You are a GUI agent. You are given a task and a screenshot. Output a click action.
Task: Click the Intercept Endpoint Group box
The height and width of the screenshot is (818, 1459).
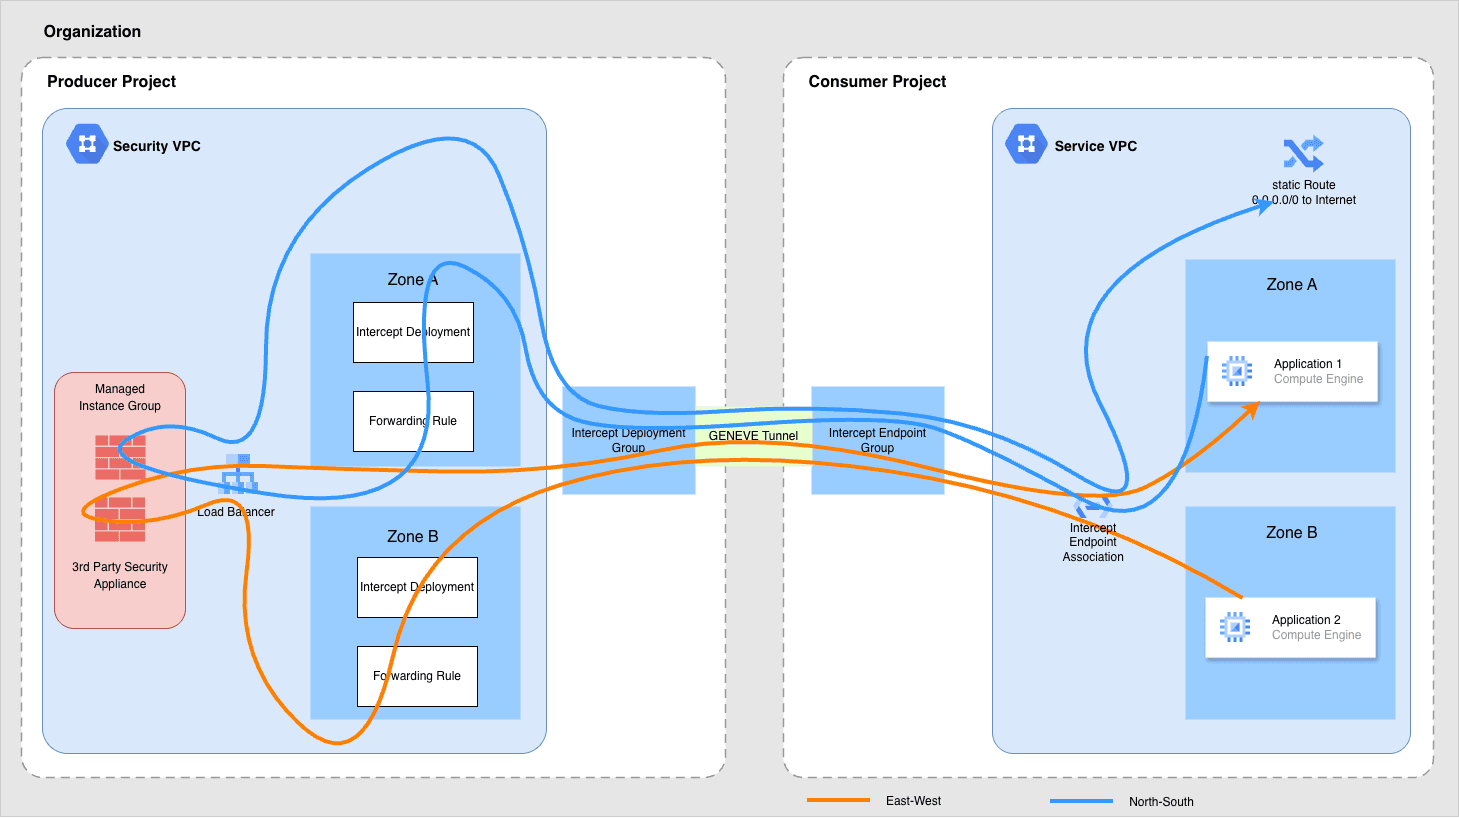pos(877,440)
